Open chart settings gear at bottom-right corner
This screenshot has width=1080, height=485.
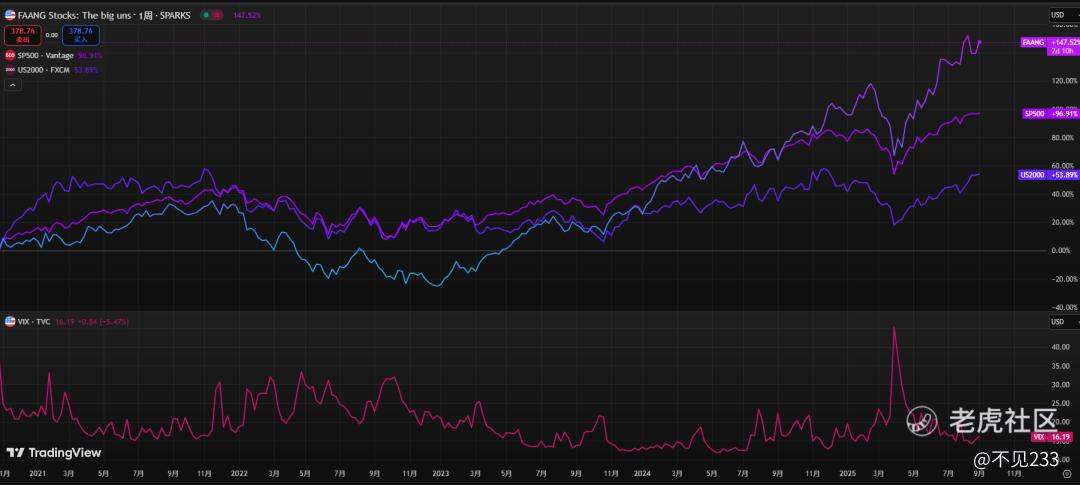click(x=1067, y=473)
